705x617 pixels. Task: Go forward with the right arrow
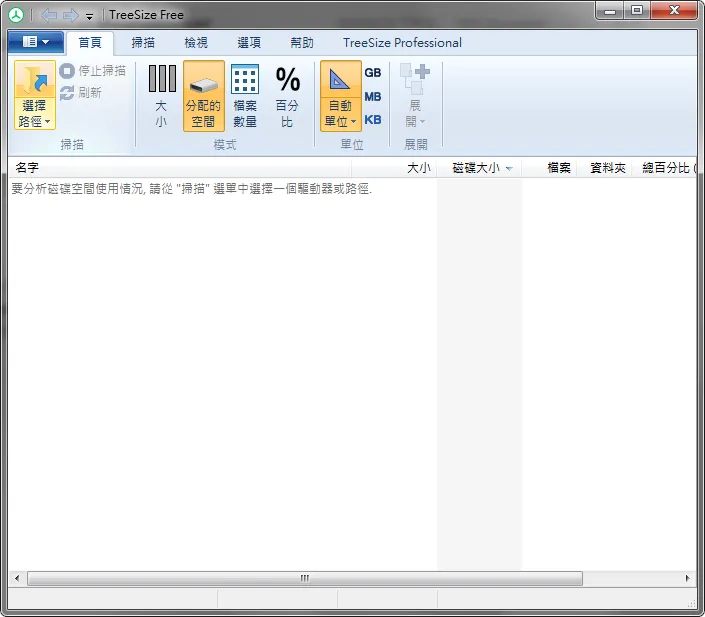pos(71,16)
